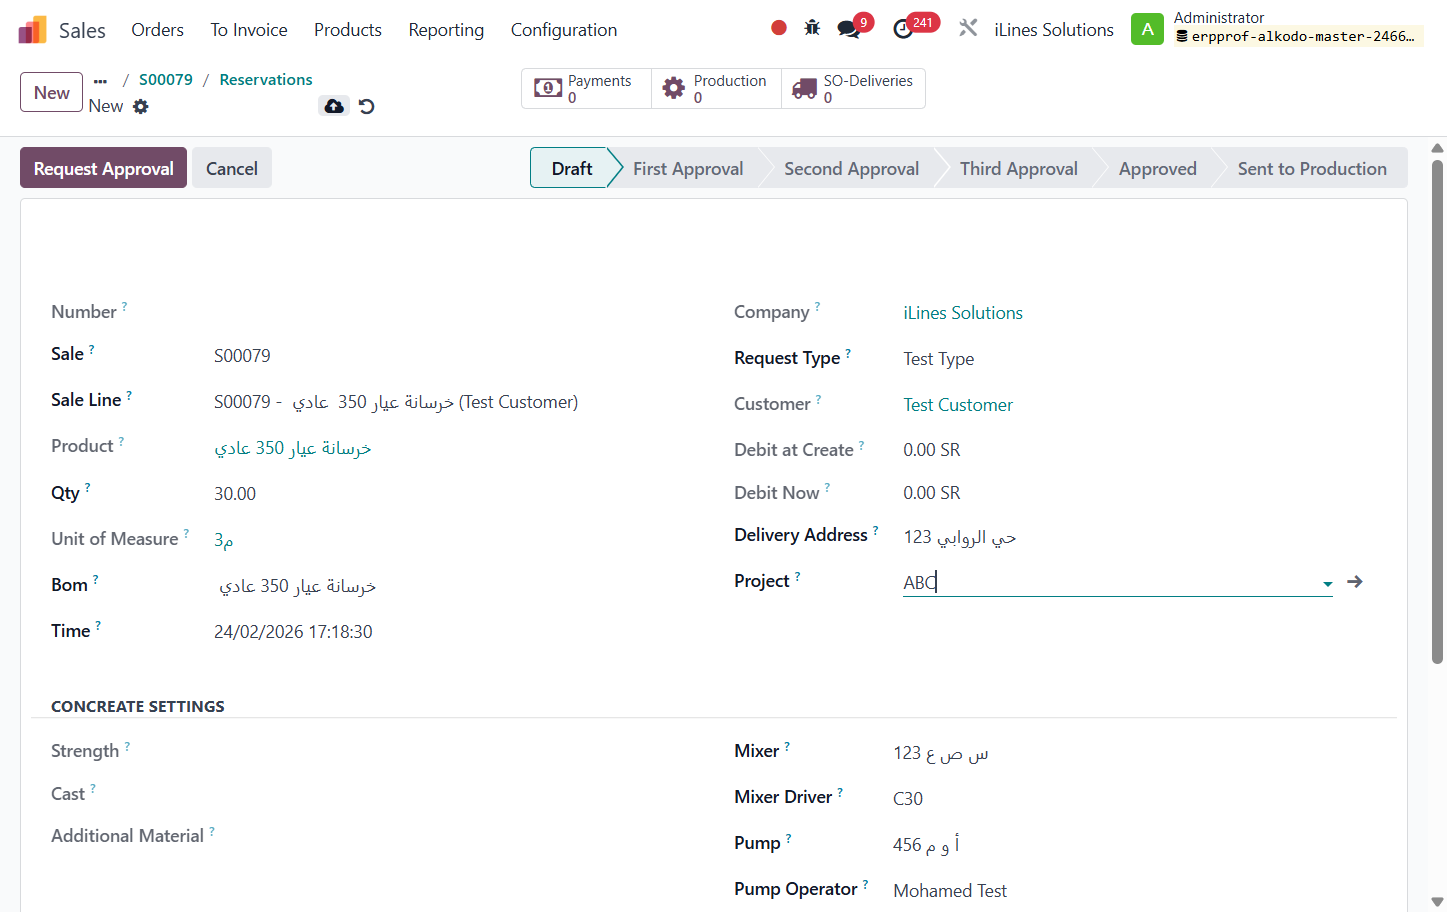
Task: Open the Configuration menu
Action: pyautogui.click(x=564, y=30)
